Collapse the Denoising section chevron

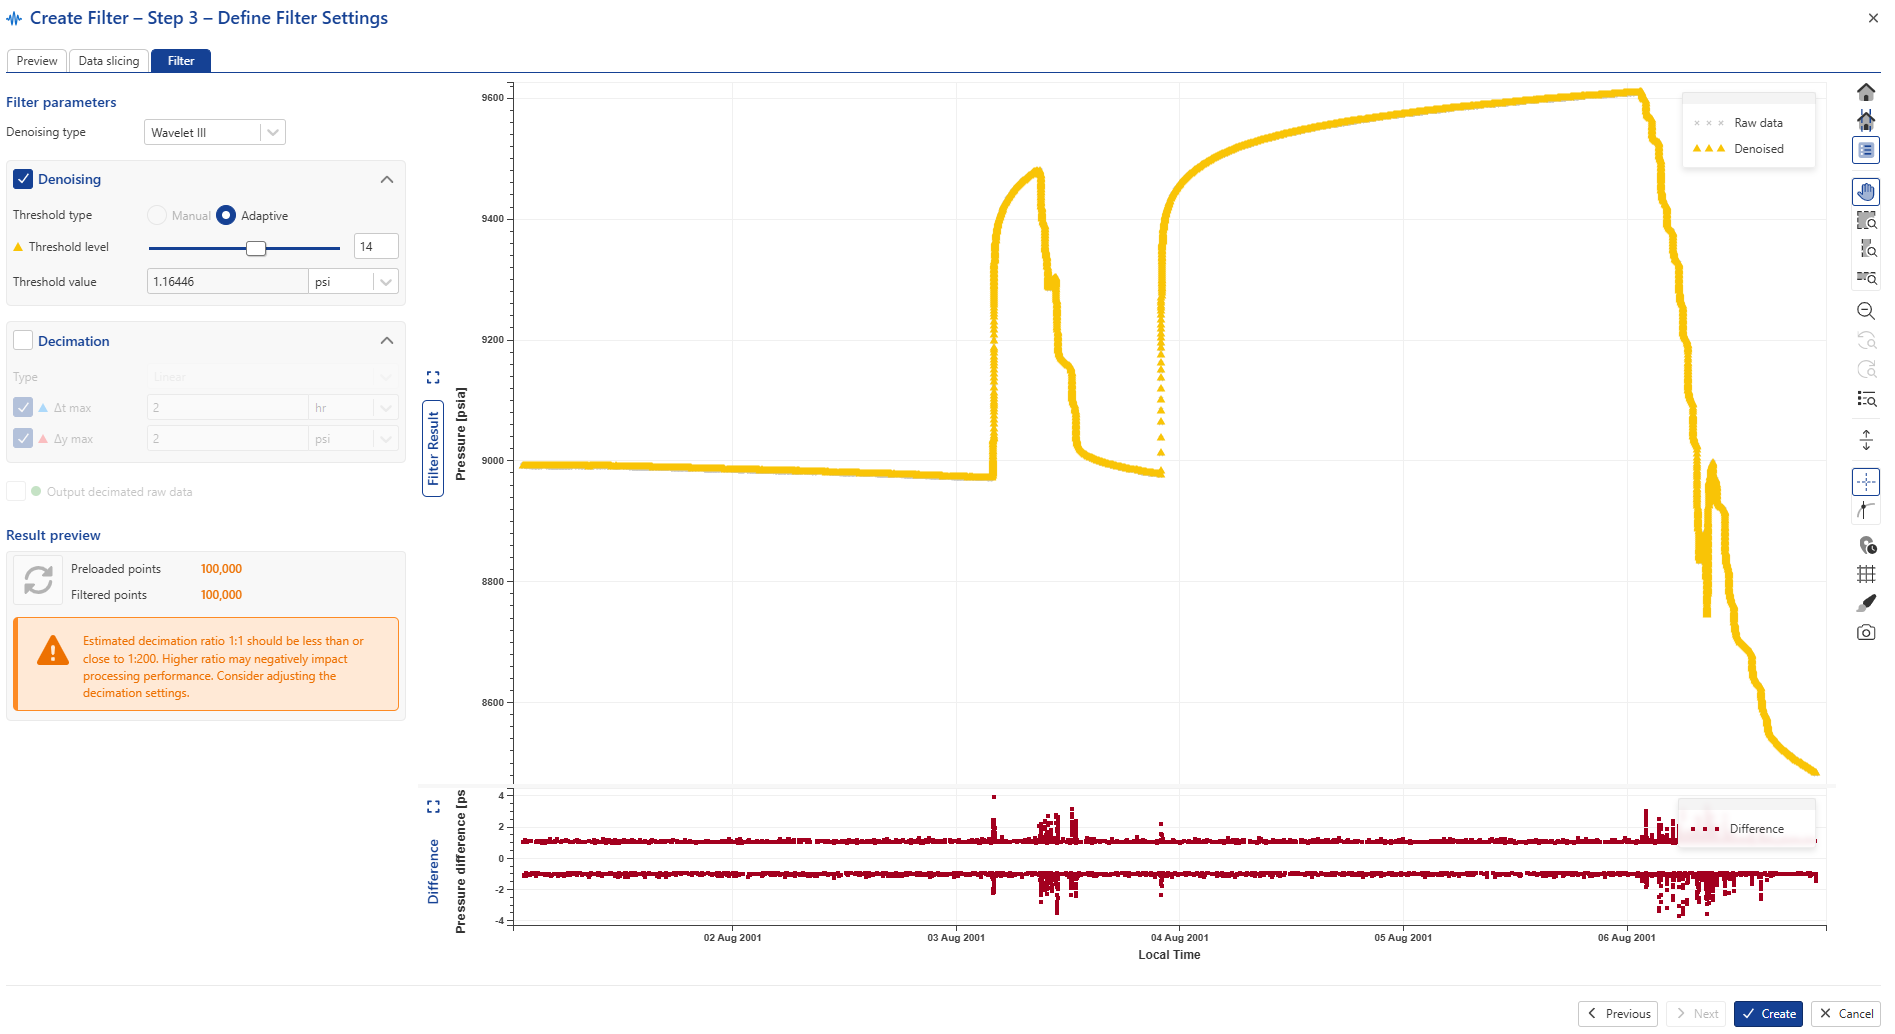point(387,179)
